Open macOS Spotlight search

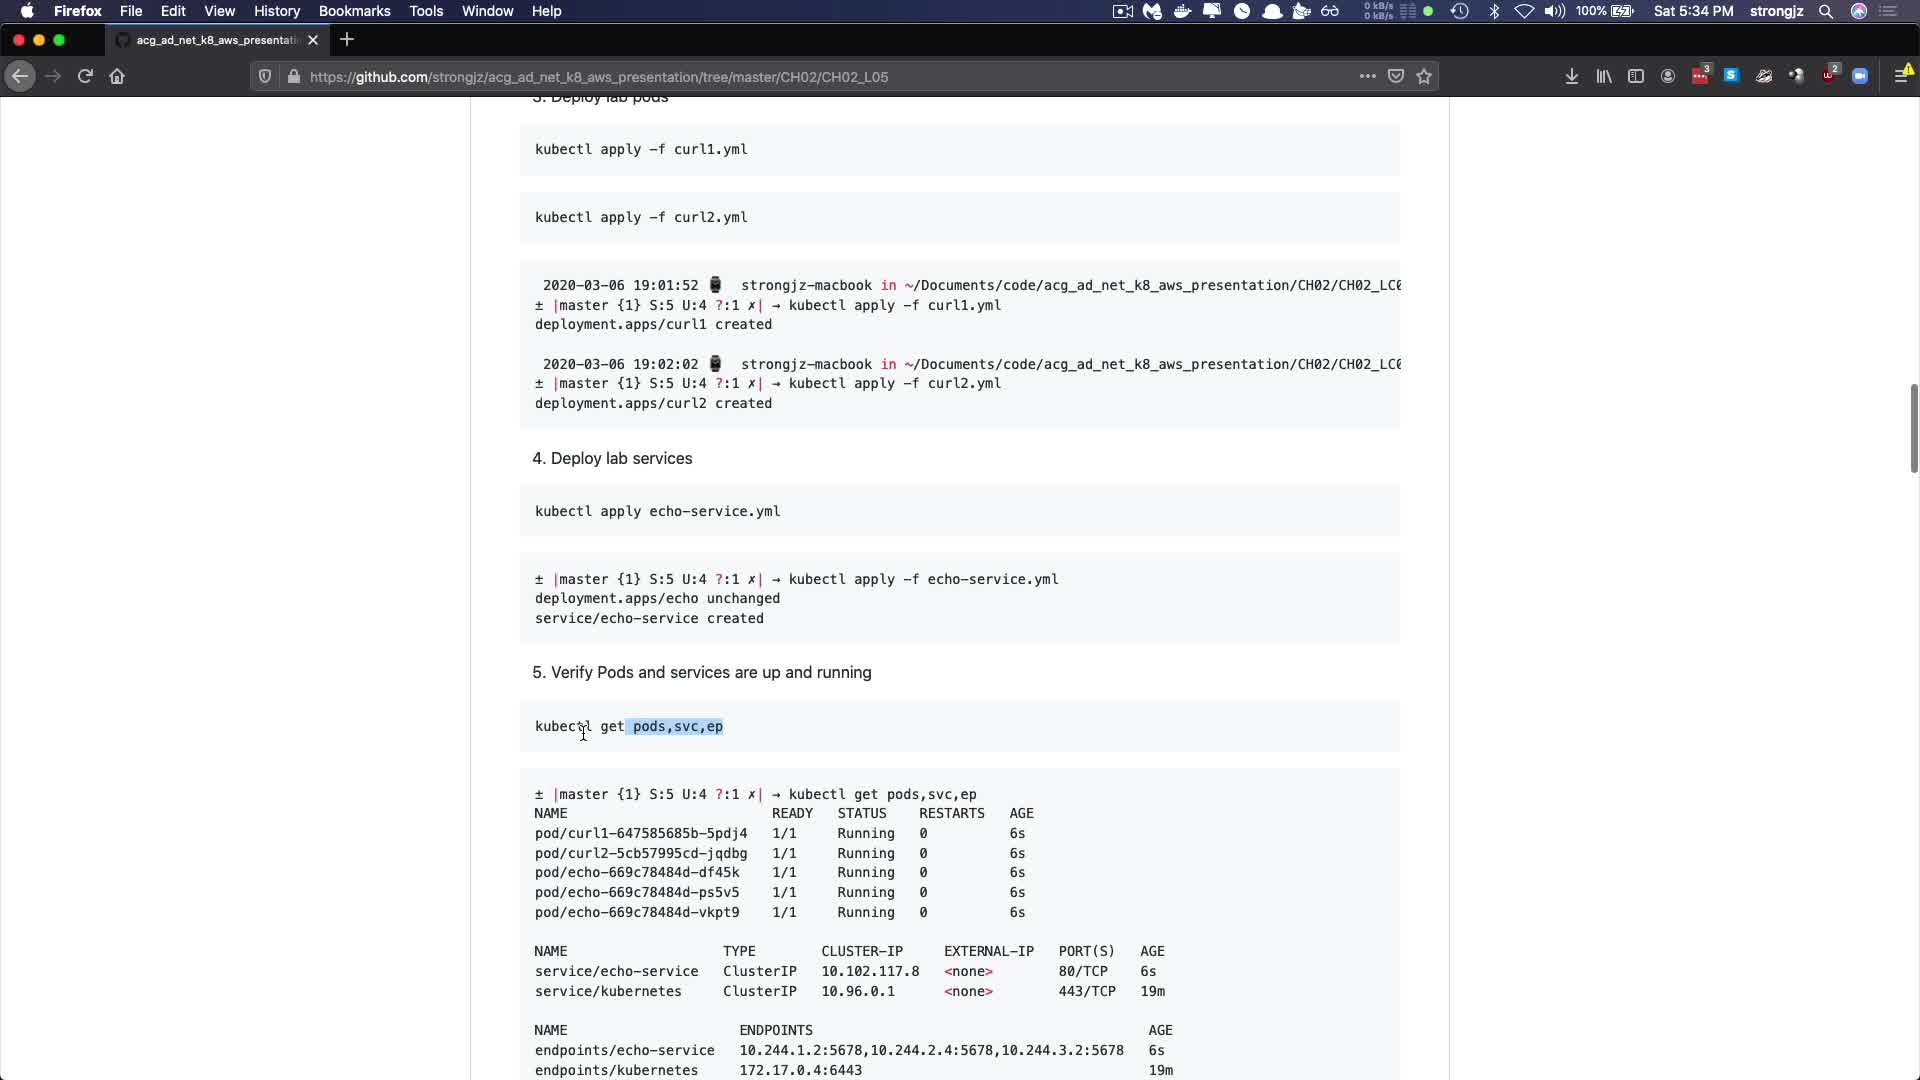[1825, 11]
